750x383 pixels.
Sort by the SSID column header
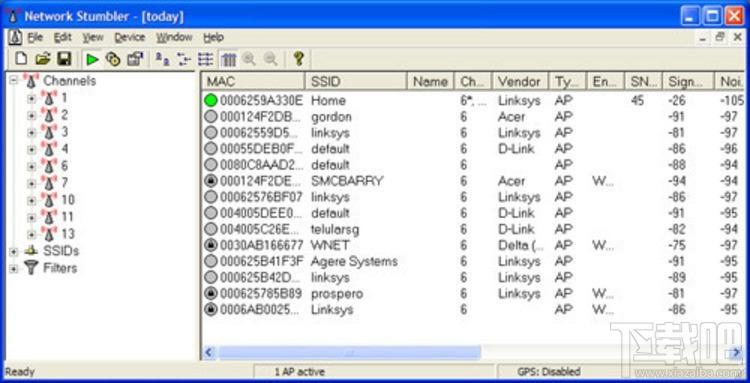356,81
